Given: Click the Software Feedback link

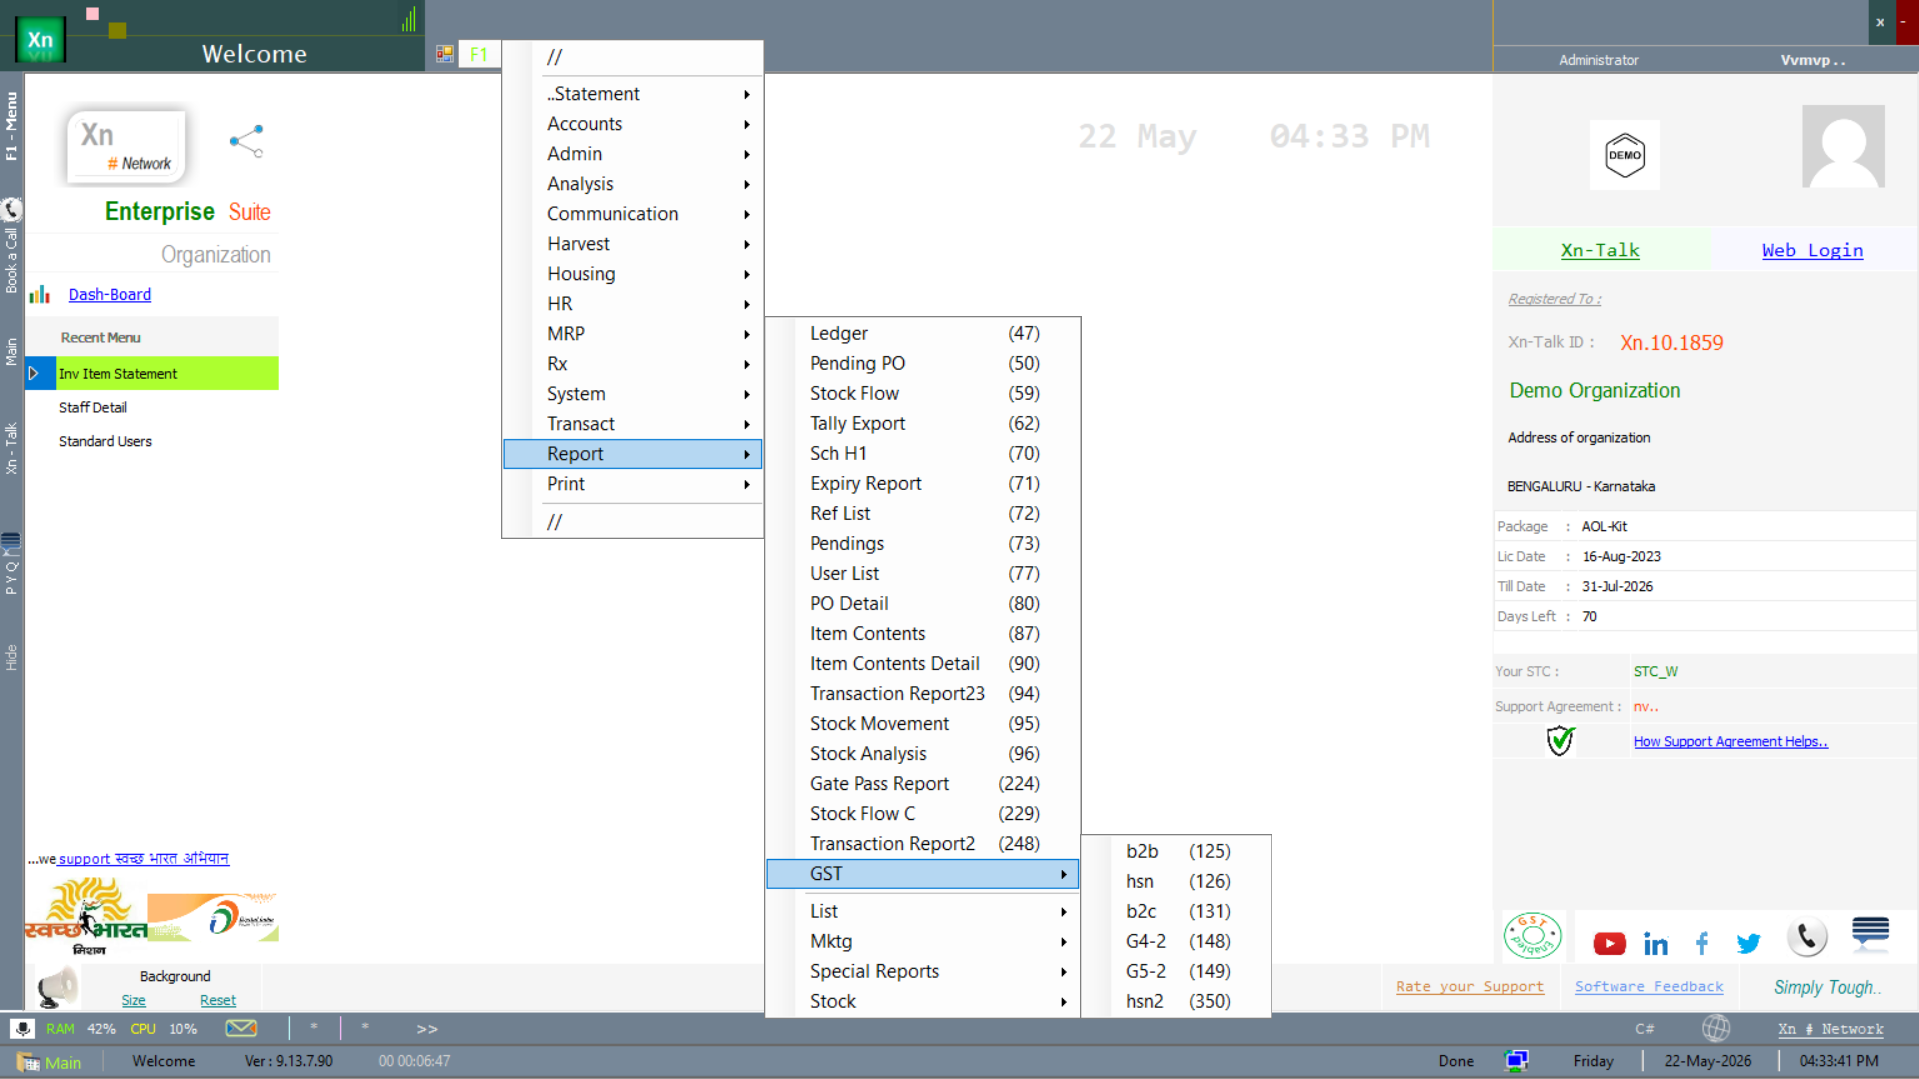Looking at the screenshot, I should [1648, 986].
